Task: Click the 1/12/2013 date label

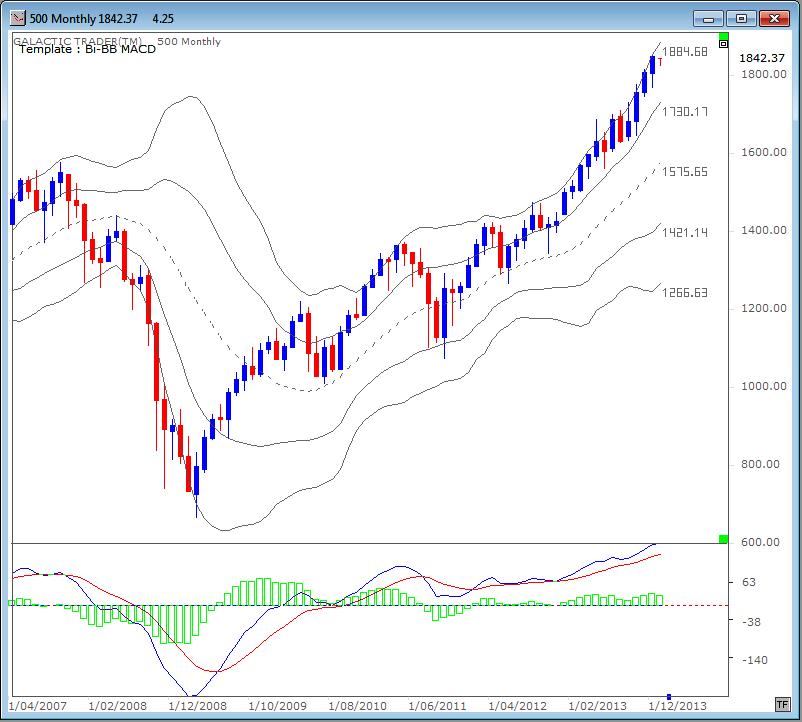Action: click(678, 706)
